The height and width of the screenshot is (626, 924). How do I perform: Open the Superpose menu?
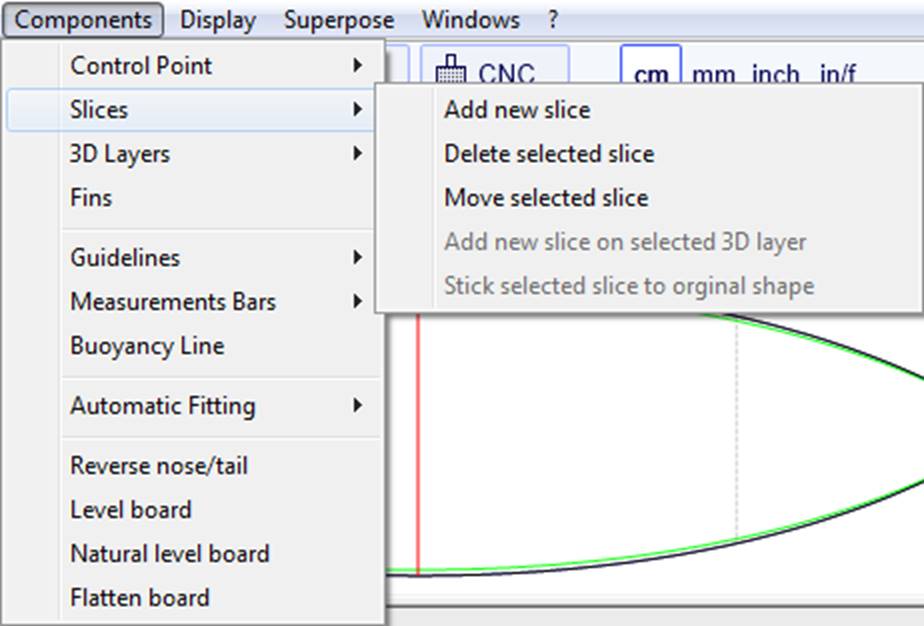pos(339,20)
